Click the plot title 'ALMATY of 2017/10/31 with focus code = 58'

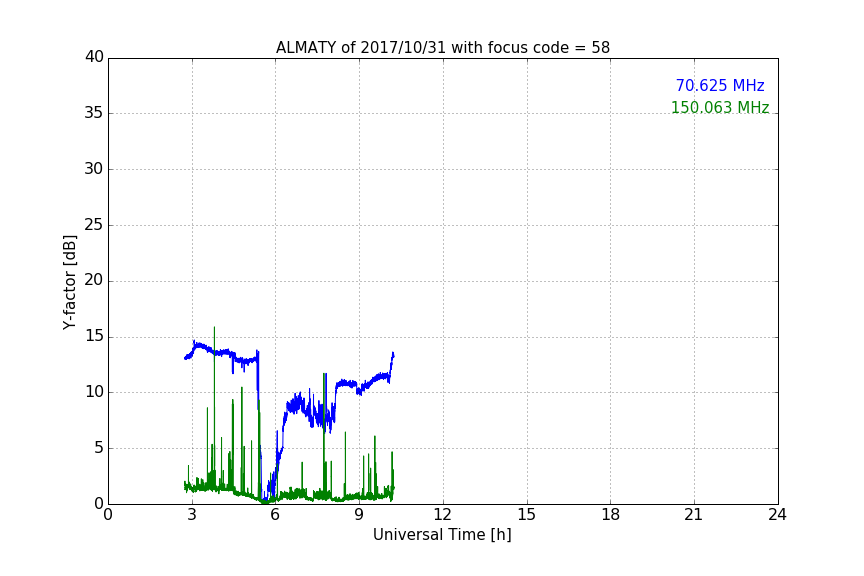[x=442, y=48]
